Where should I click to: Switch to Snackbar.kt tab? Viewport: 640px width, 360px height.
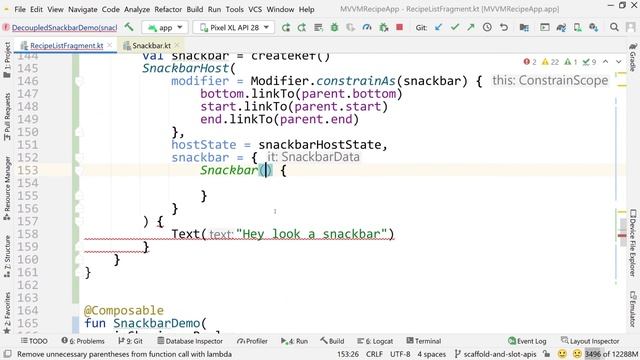[x=151, y=45]
